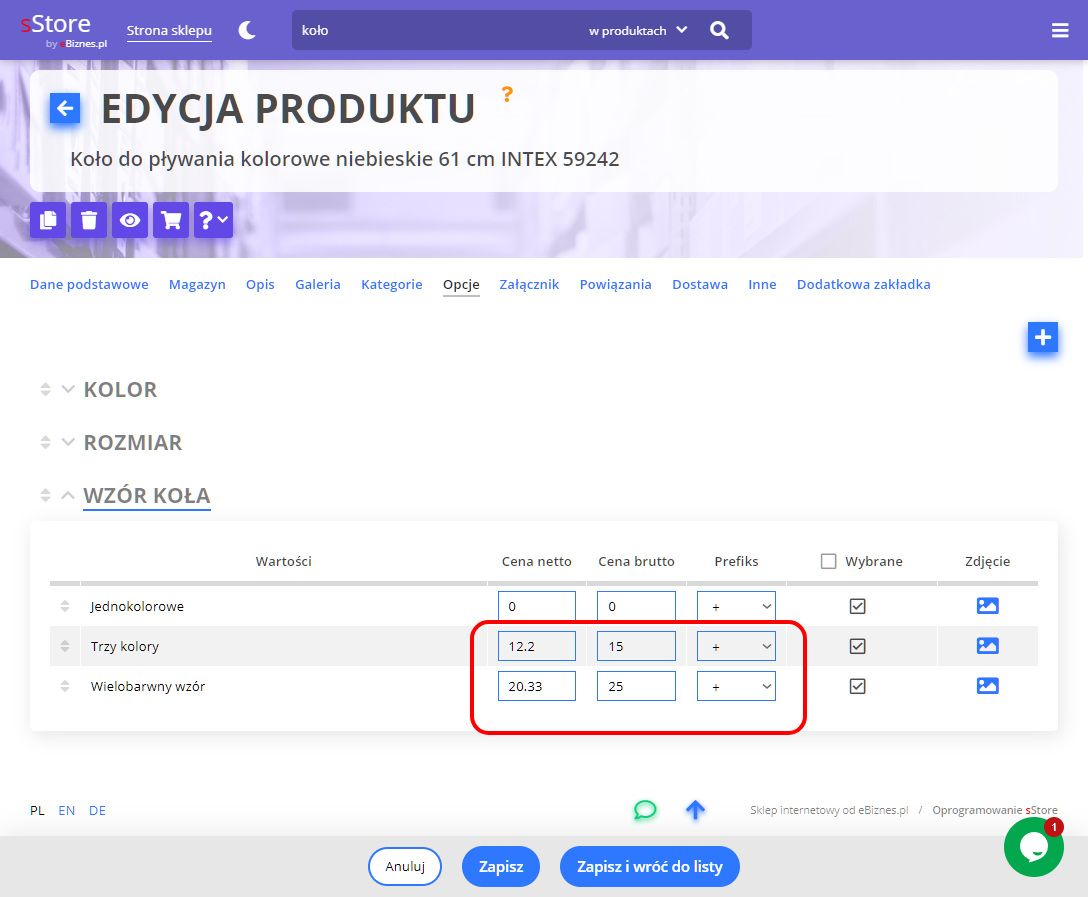1088x897 pixels.
Task: Expand the KOLOR option group
Action: tap(68, 389)
